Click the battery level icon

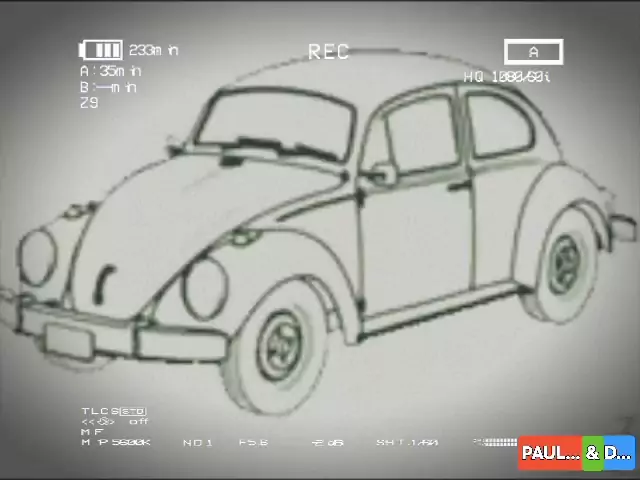point(100,50)
